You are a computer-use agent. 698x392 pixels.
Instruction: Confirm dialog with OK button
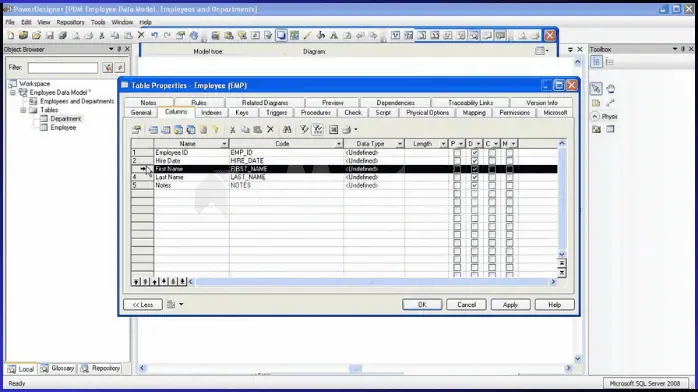tap(422, 305)
